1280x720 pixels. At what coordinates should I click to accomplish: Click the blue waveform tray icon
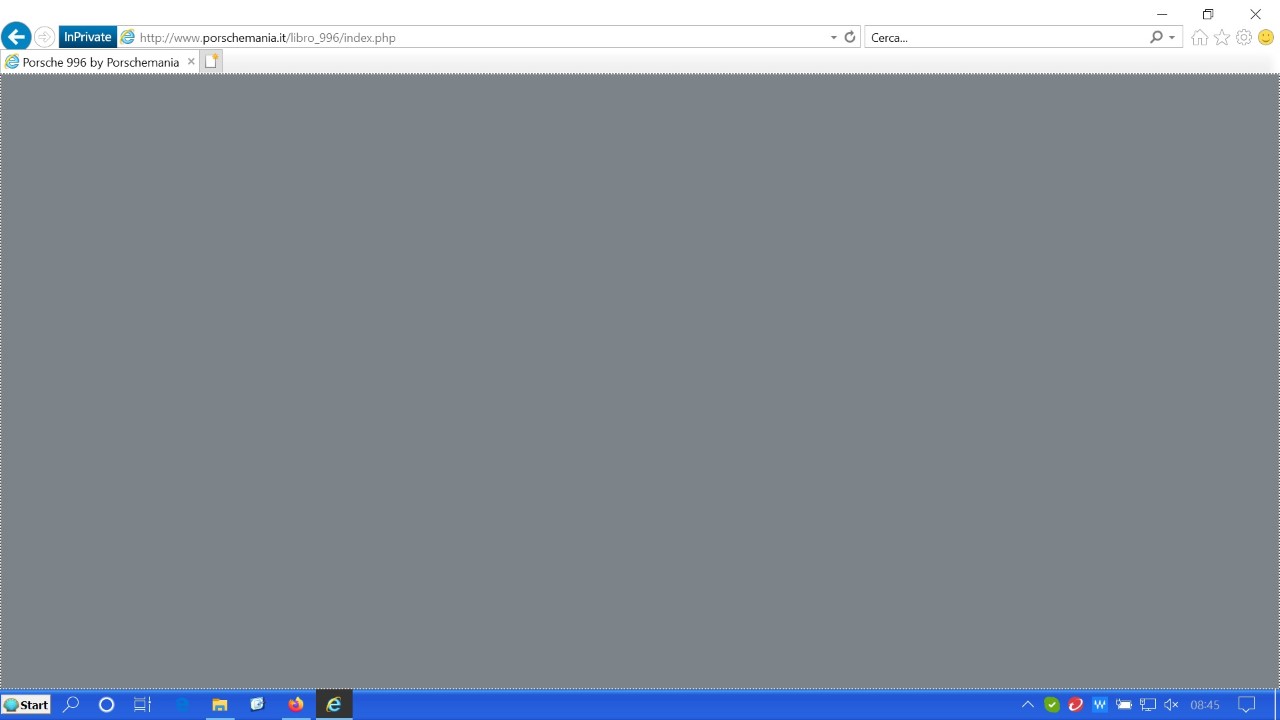pos(1100,705)
